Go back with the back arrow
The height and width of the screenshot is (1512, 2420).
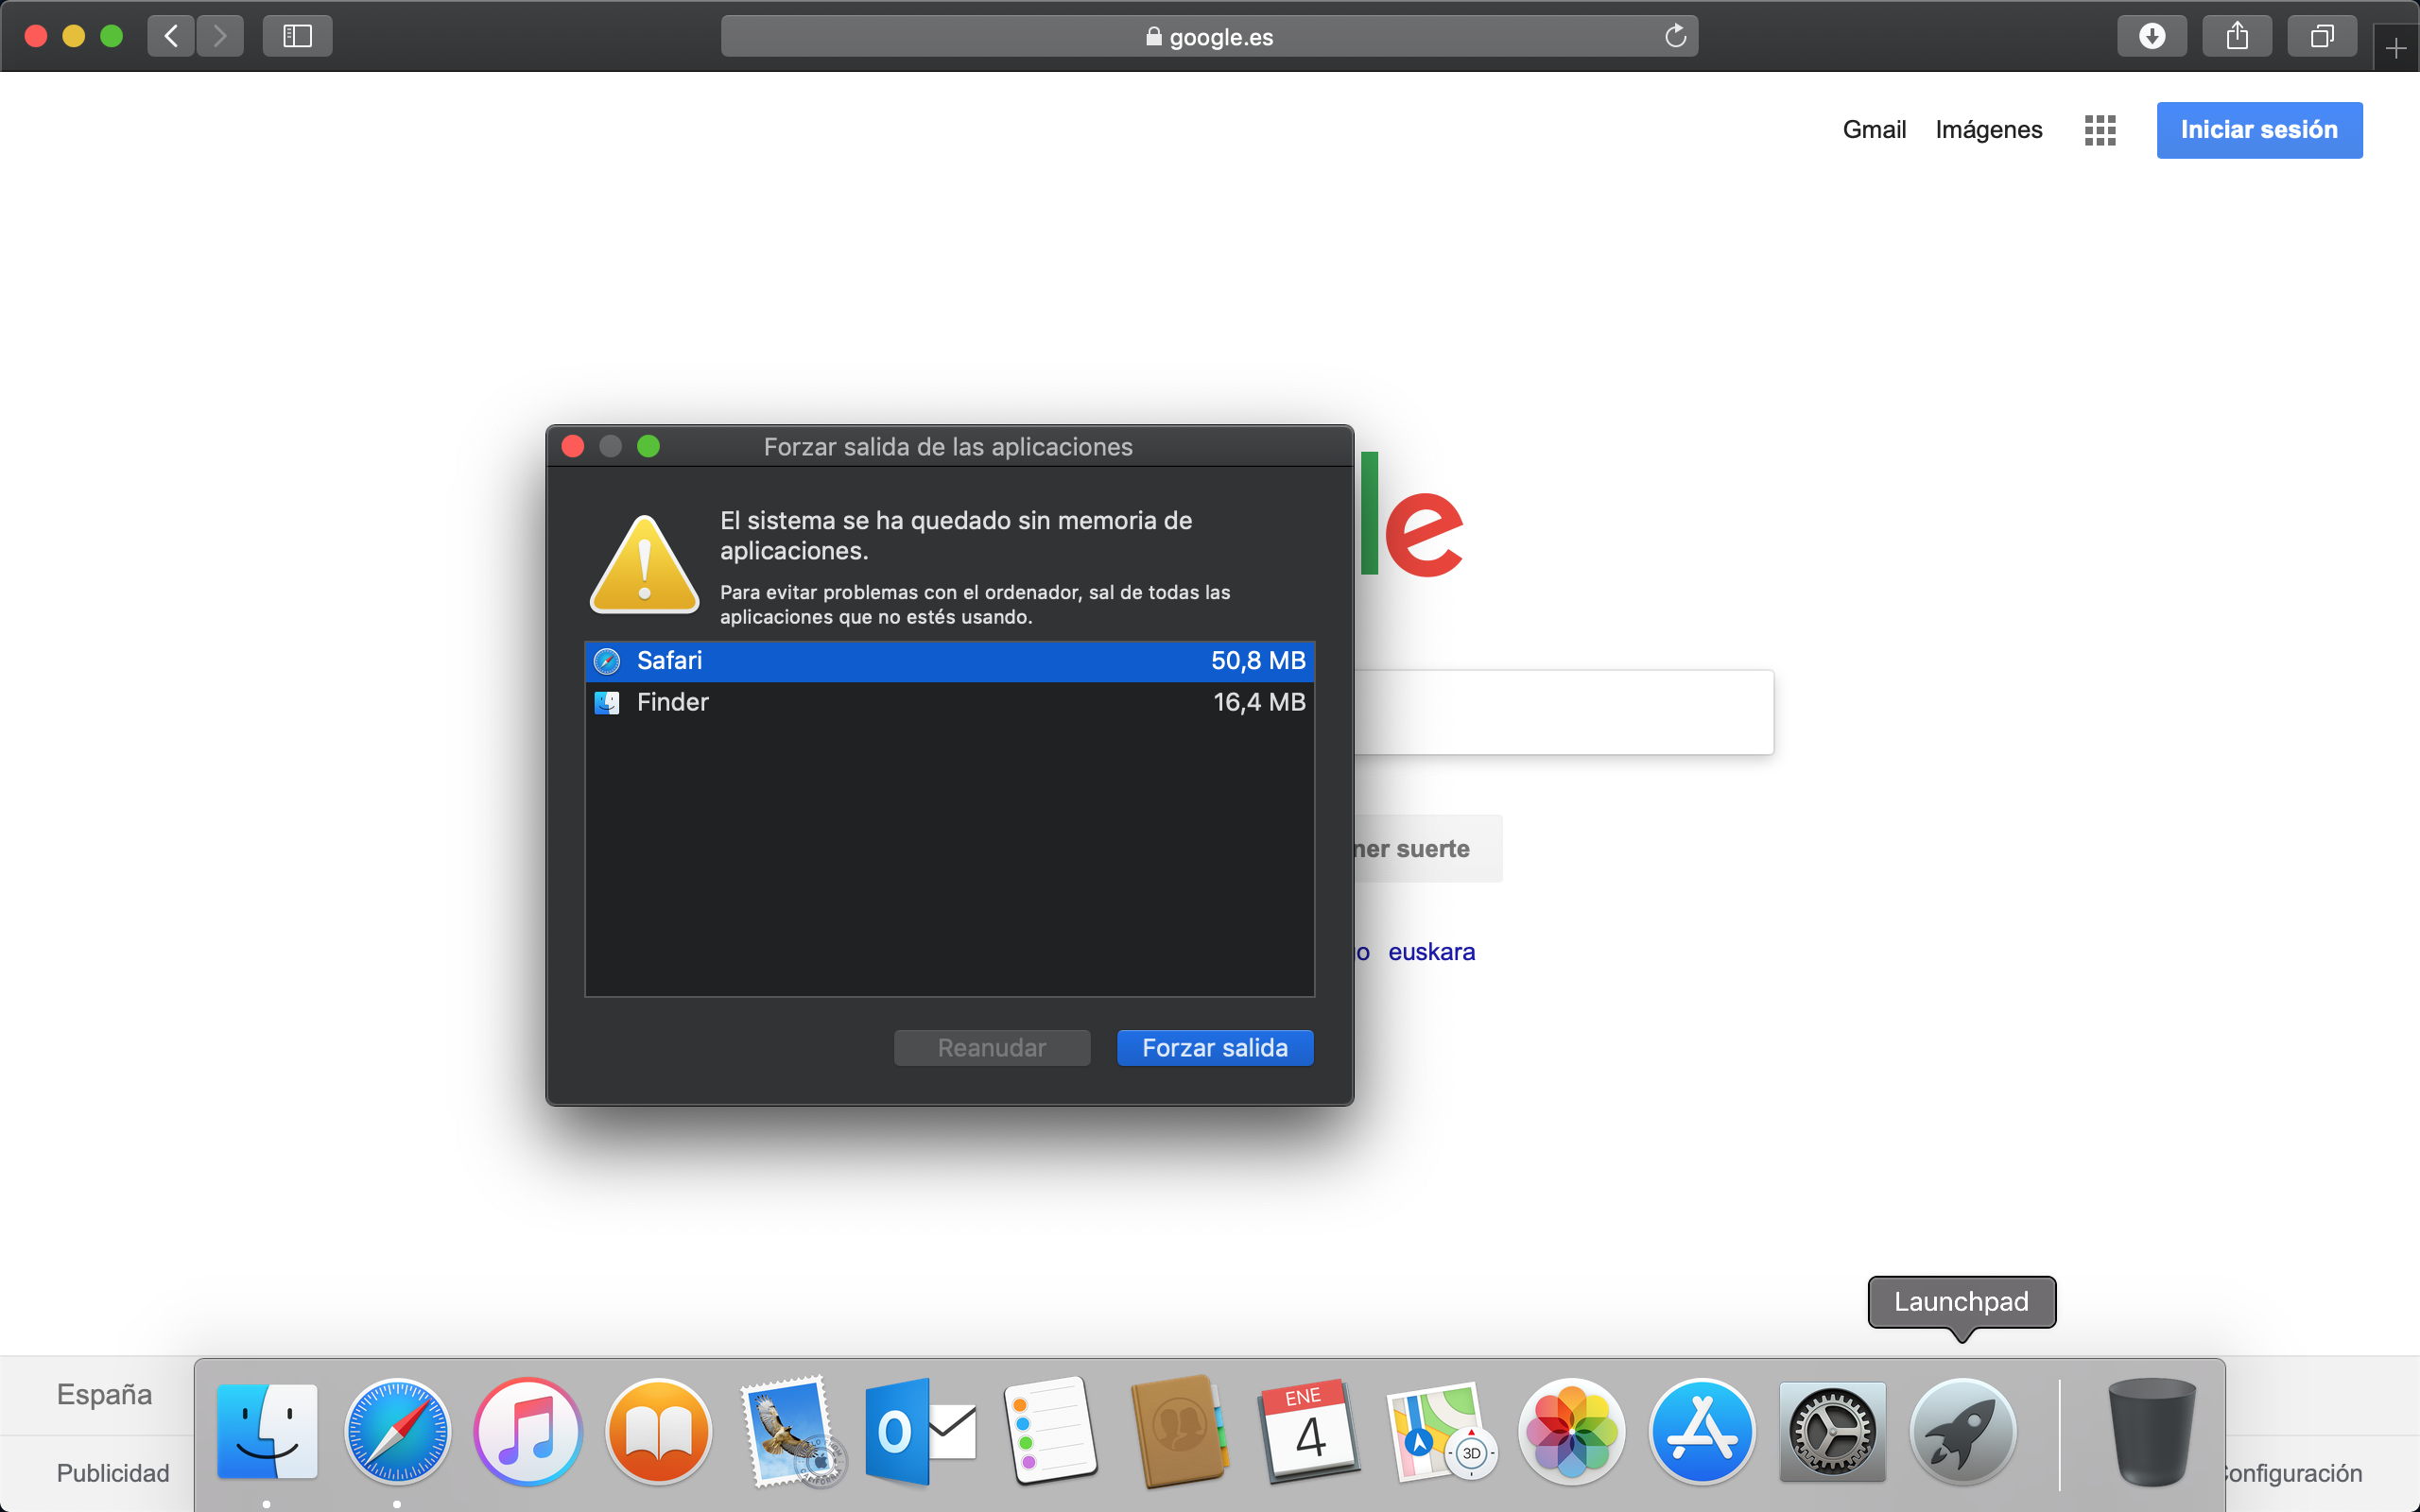tap(171, 37)
